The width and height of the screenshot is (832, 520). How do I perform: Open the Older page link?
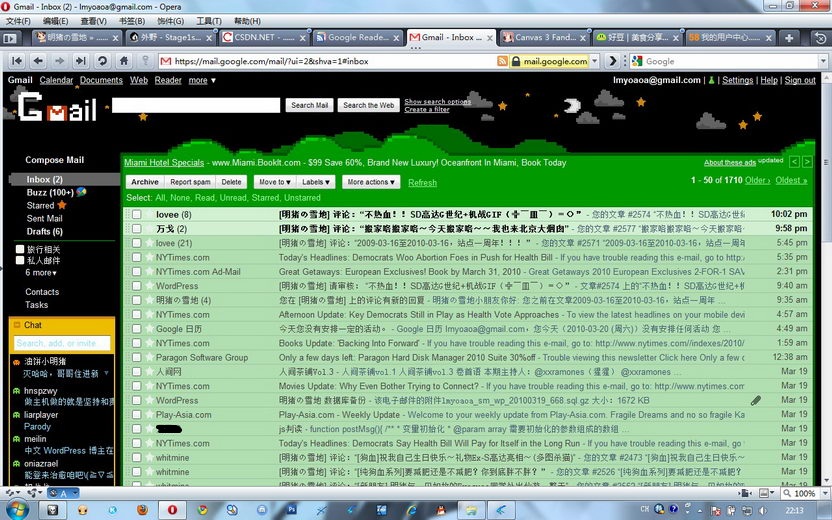757,180
